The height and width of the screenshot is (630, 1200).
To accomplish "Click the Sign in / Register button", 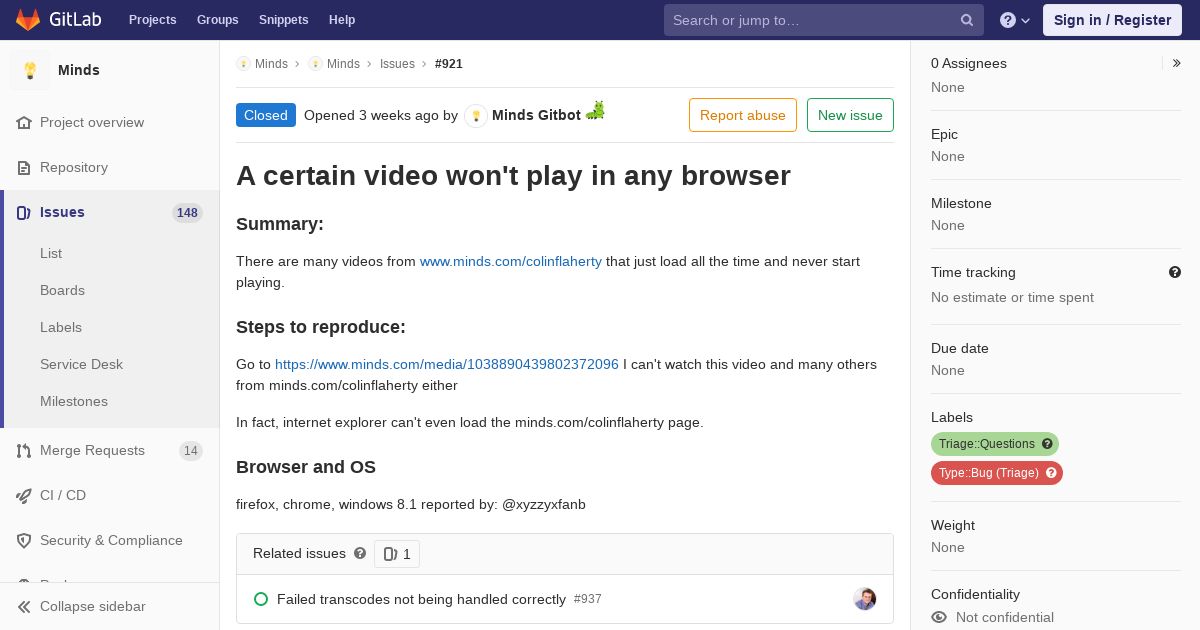I will tap(1112, 20).
